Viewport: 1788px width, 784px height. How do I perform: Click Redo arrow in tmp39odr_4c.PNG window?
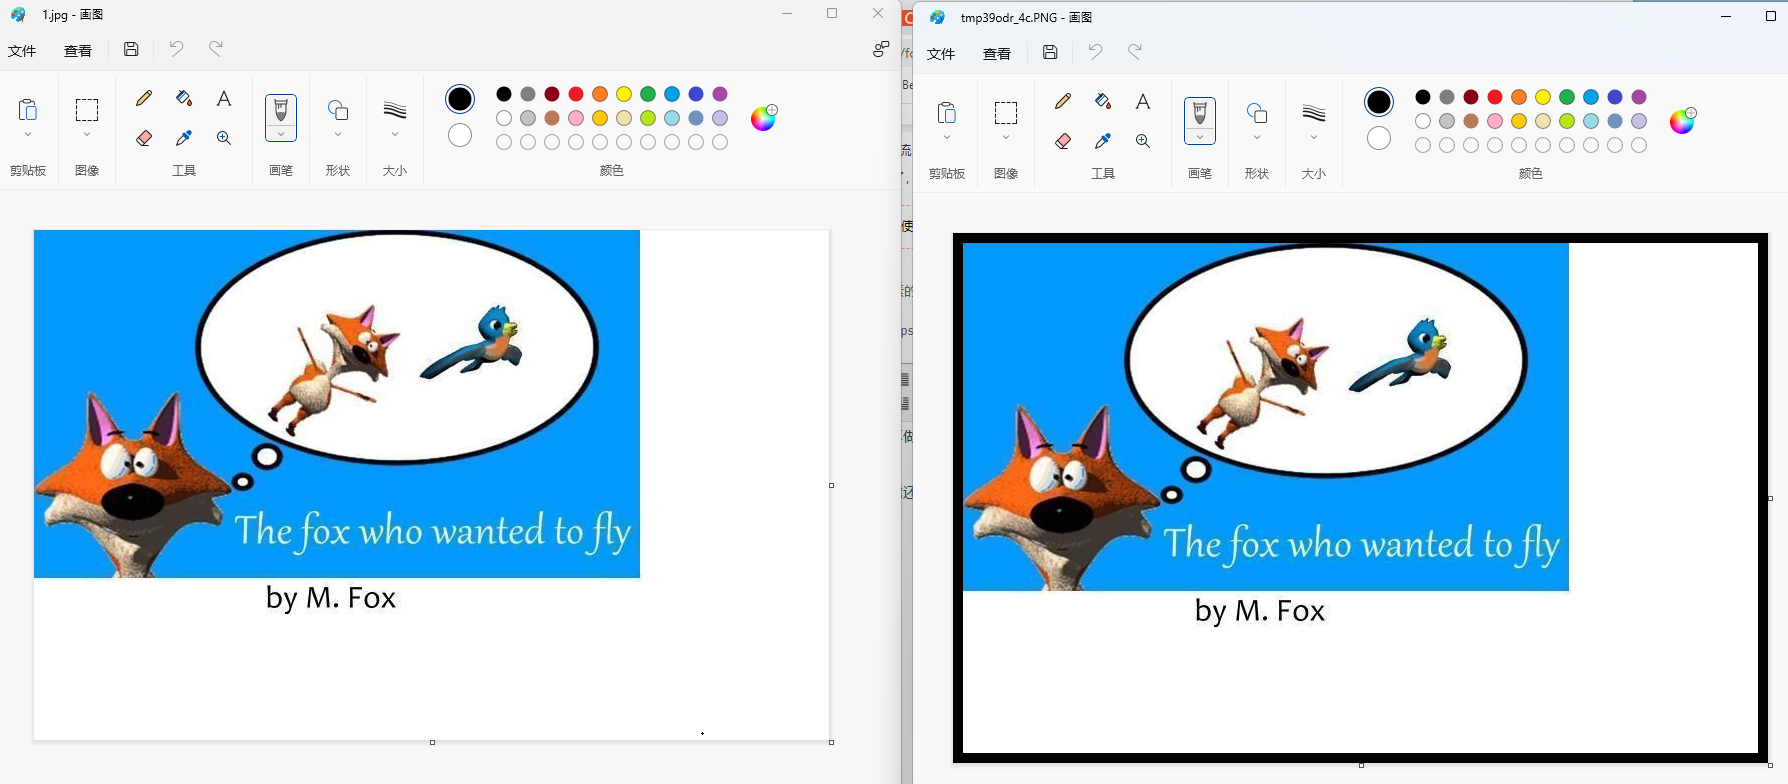coord(1135,51)
